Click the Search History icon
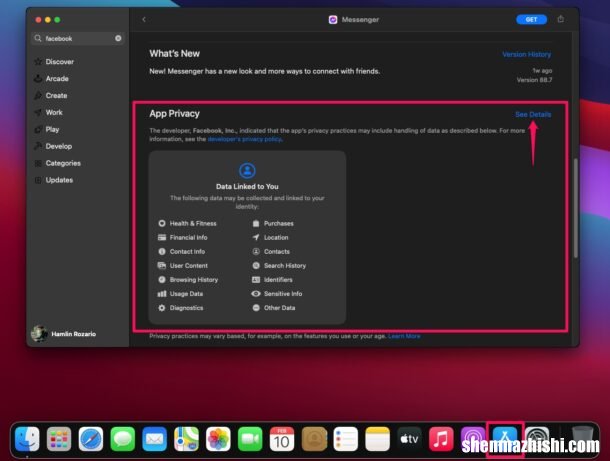The image size is (610, 461). coord(256,265)
